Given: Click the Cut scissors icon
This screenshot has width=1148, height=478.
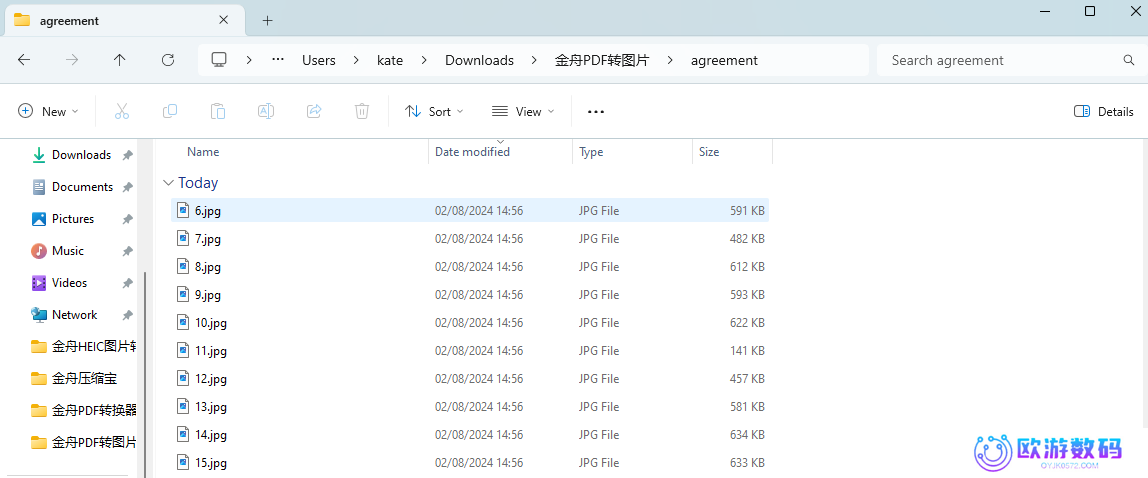Looking at the screenshot, I should click(x=122, y=111).
